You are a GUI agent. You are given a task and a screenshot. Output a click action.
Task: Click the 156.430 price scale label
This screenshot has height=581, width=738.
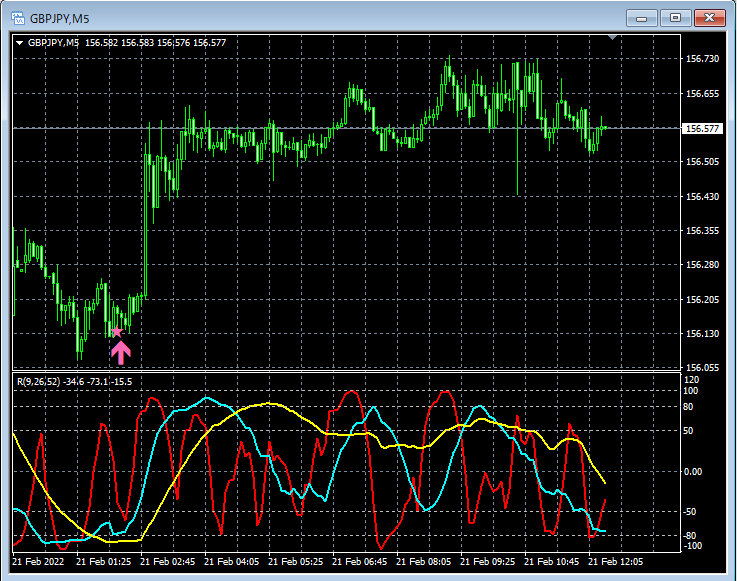702,196
